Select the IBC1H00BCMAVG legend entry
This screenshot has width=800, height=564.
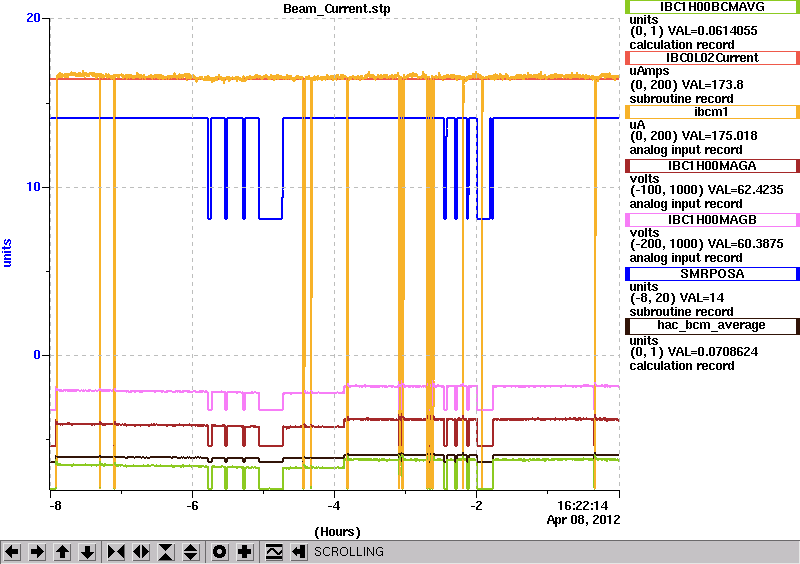tap(712, 7)
